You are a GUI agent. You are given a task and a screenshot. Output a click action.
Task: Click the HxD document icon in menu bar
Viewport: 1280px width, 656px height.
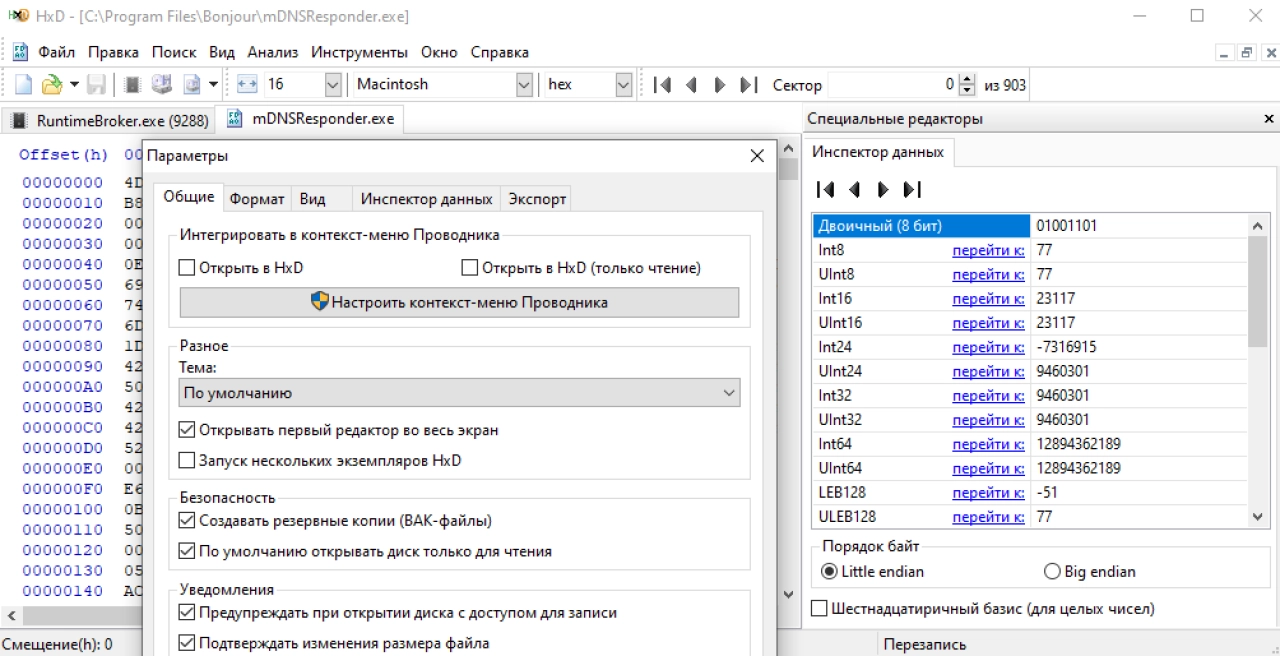[19, 52]
